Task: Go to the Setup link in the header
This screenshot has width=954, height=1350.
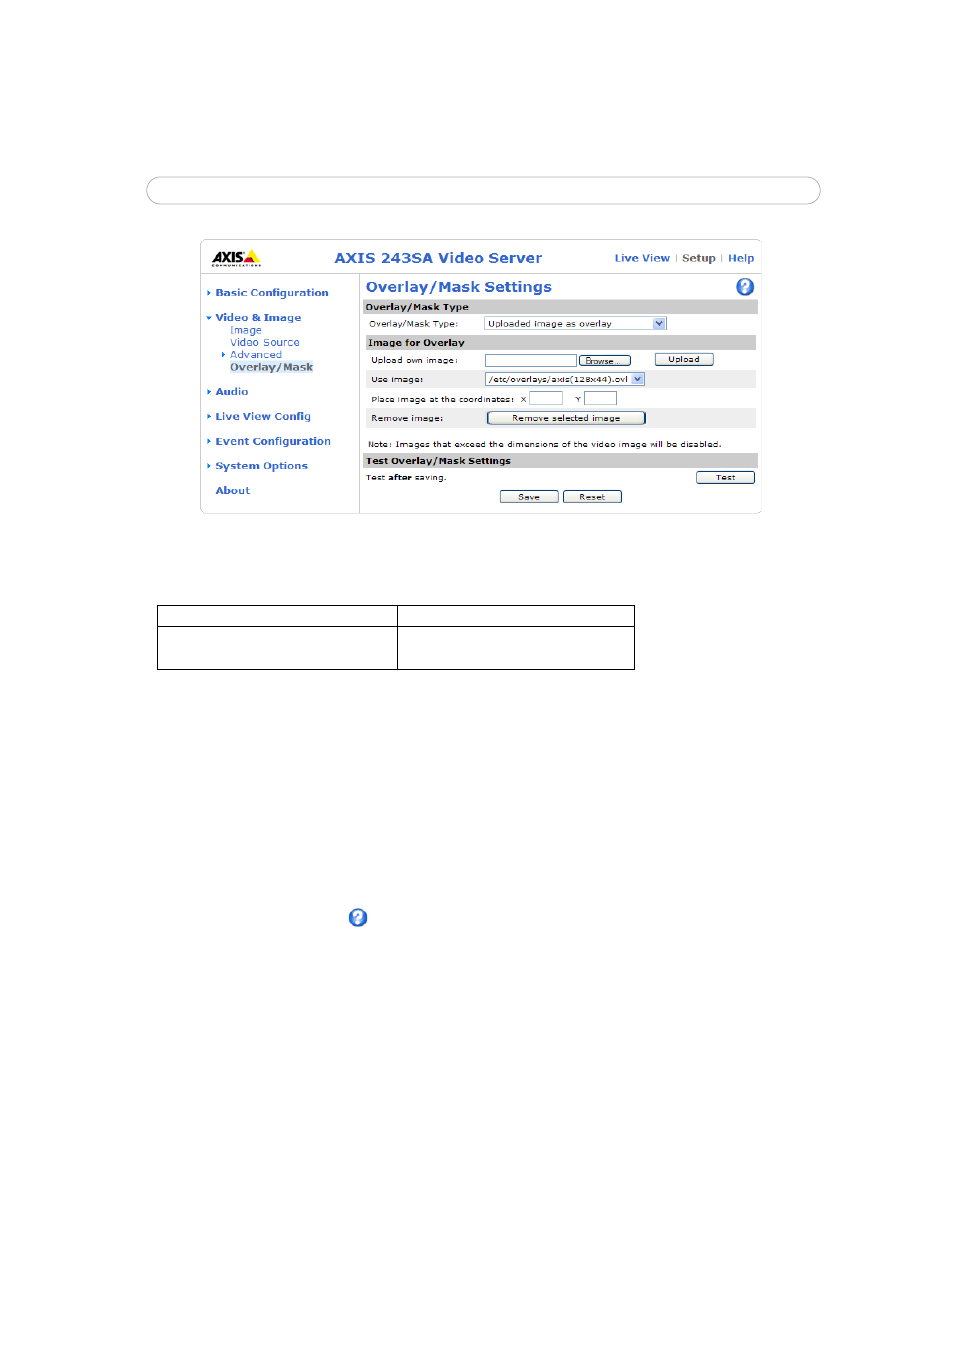Action: [699, 258]
